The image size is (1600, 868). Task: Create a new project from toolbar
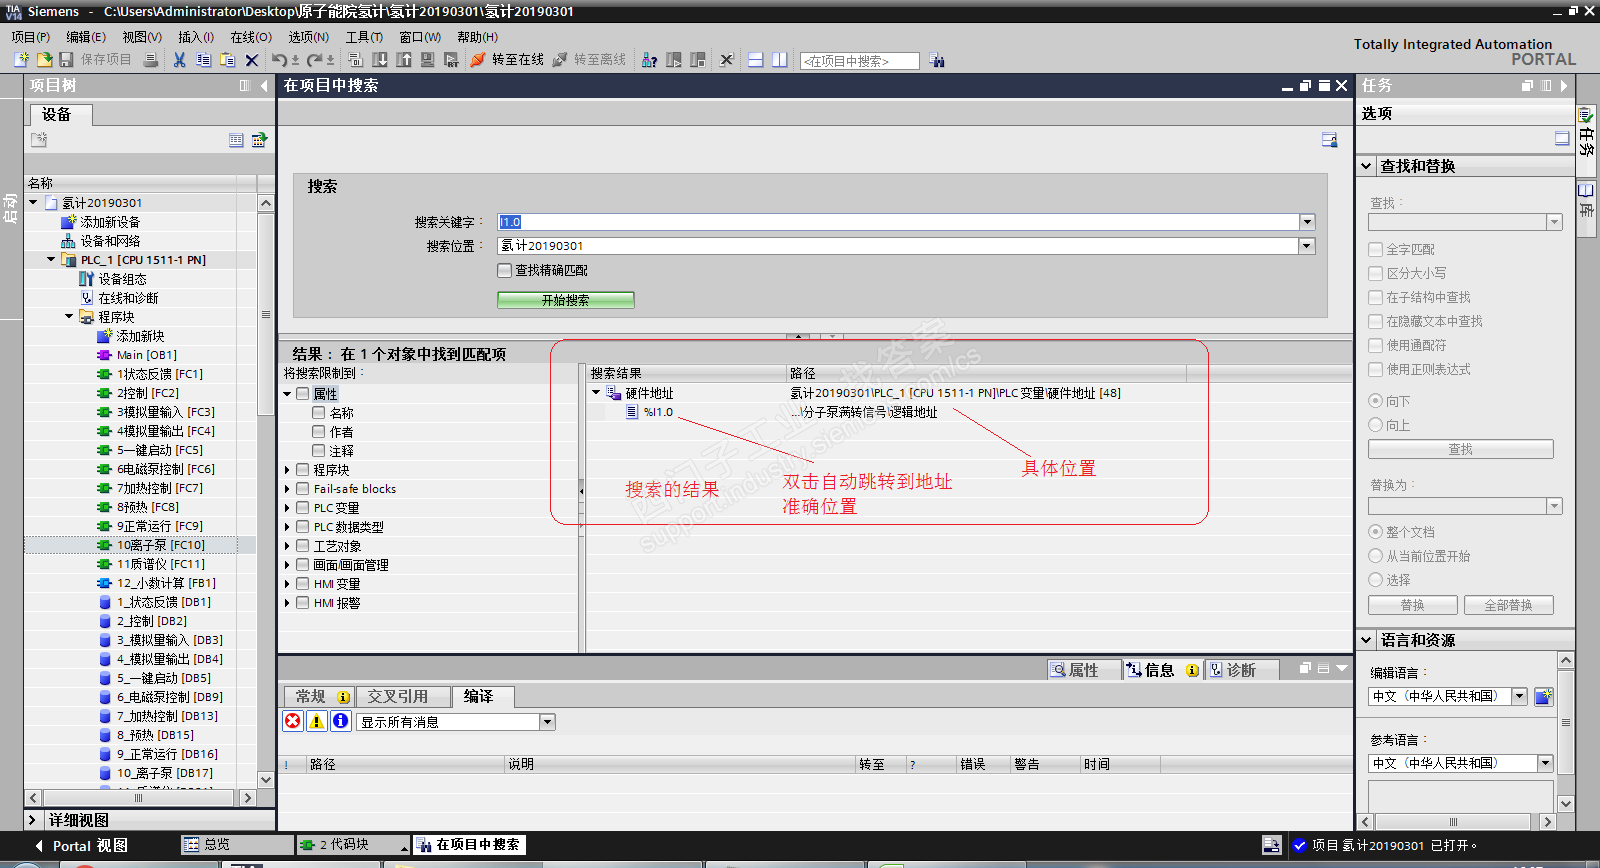tap(21, 60)
